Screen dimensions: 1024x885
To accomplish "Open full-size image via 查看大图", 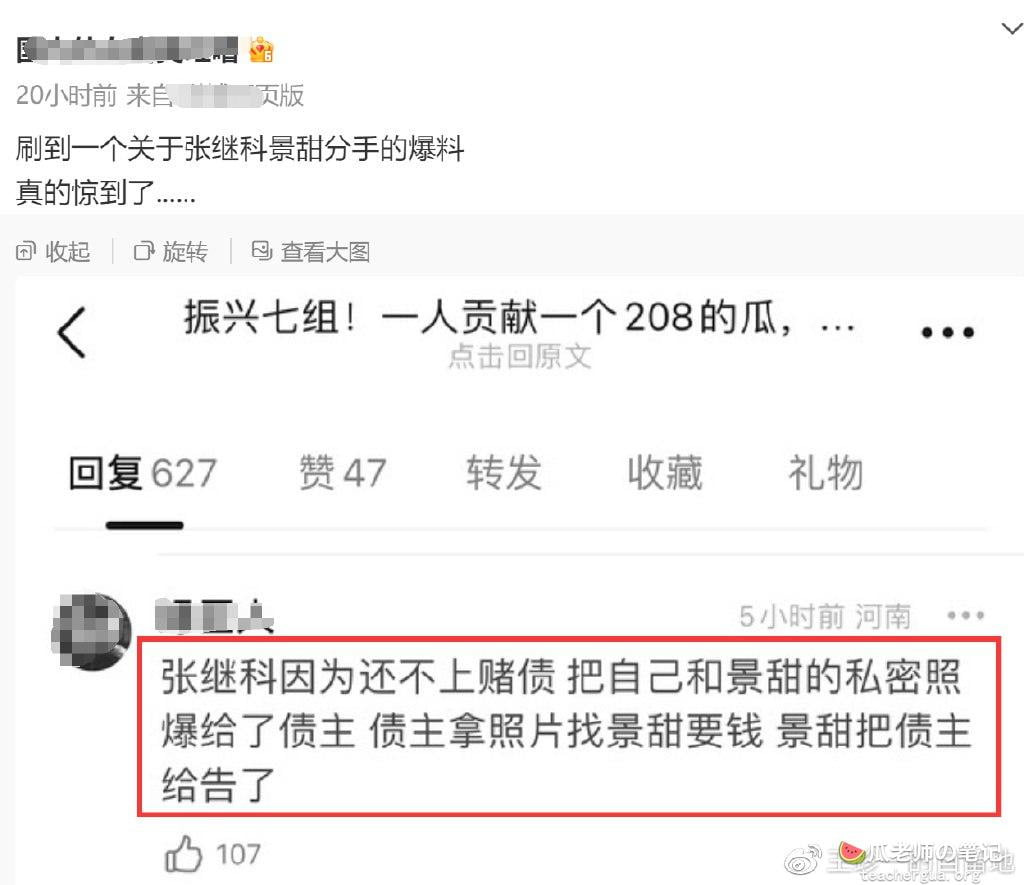I will coord(311,251).
